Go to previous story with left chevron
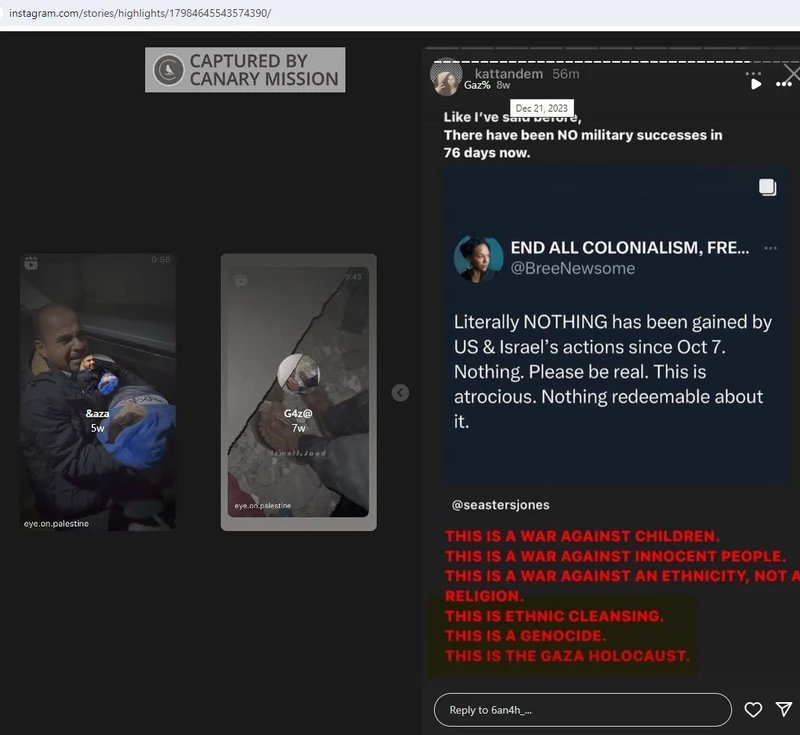The height and width of the screenshot is (735, 800). tap(400, 393)
